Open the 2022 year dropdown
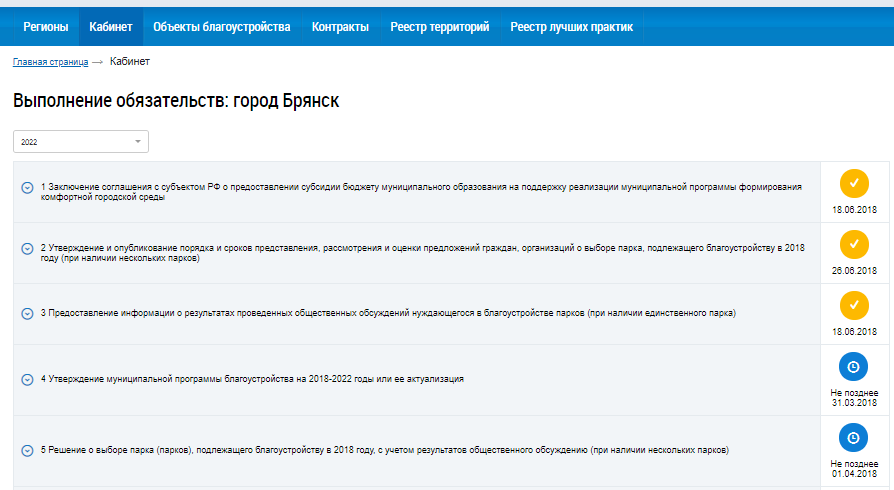 [81, 142]
